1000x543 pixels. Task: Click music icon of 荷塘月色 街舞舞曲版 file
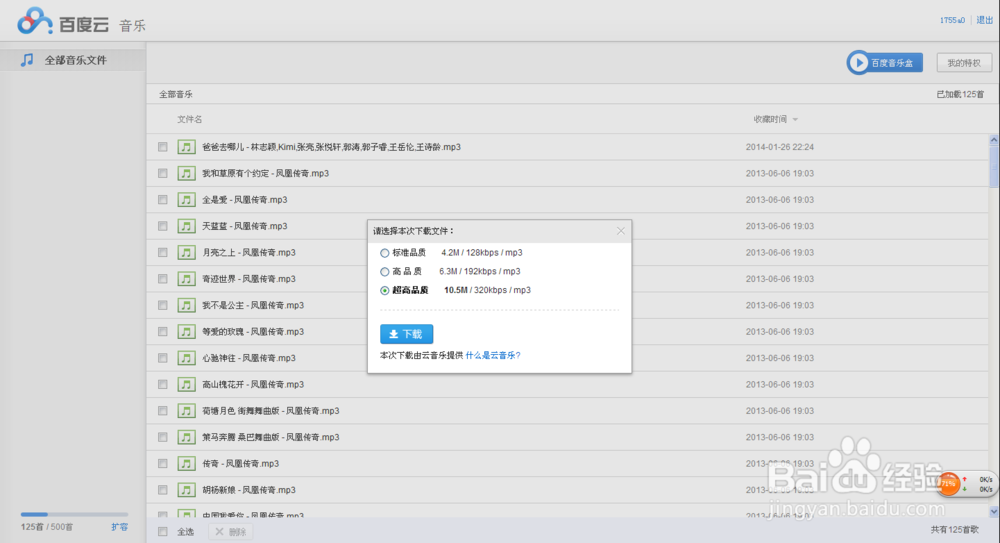pos(186,411)
